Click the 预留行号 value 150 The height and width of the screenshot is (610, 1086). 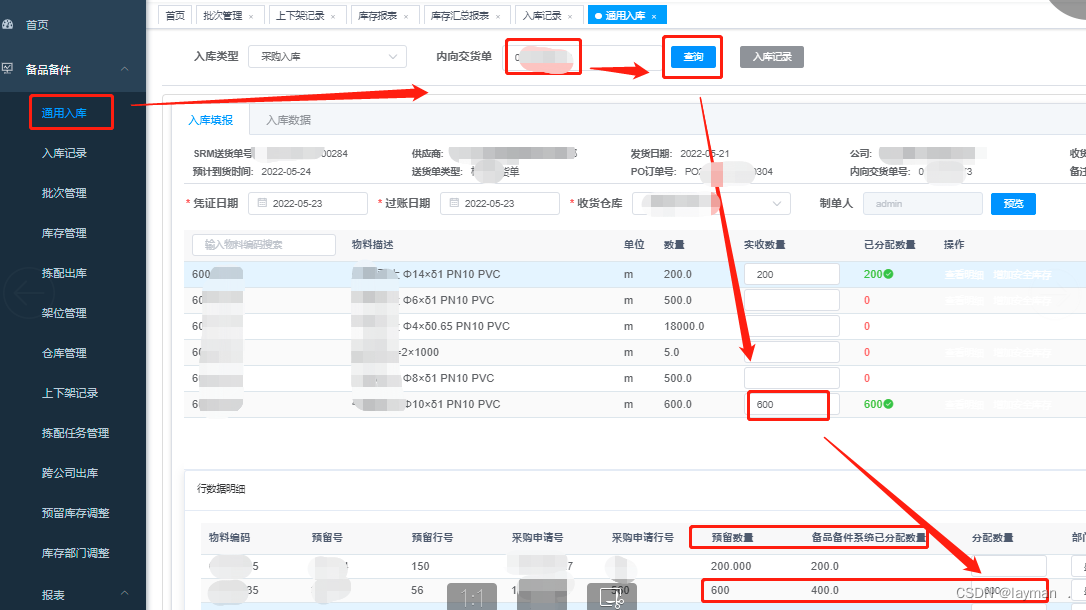point(420,566)
